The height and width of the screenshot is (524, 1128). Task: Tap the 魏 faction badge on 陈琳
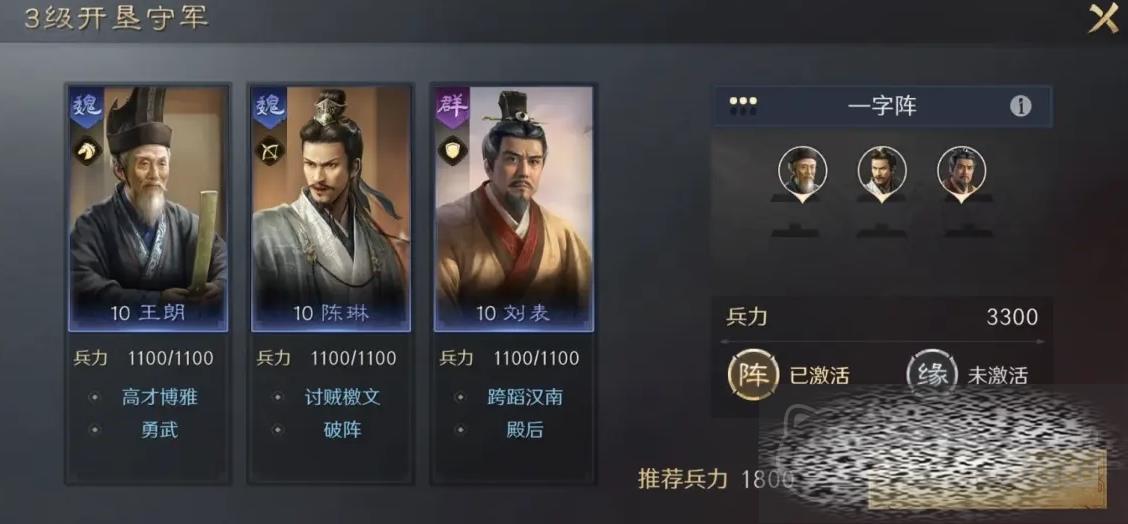[x=270, y=108]
